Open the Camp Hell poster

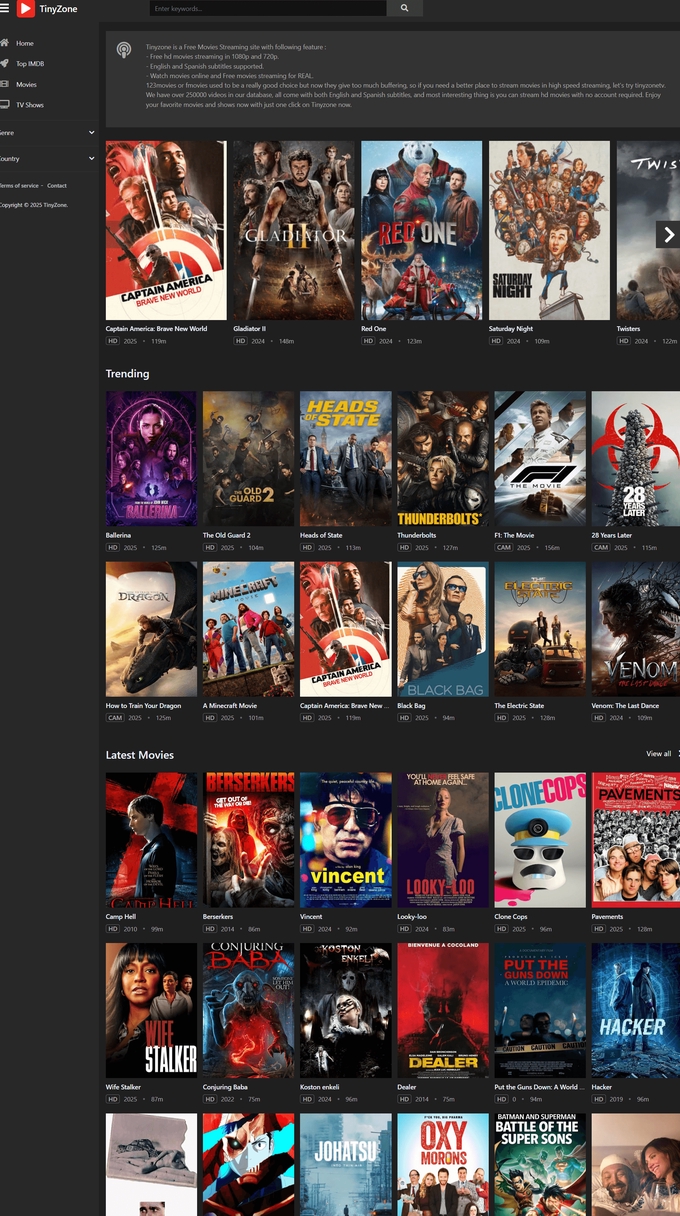point(151,840)
